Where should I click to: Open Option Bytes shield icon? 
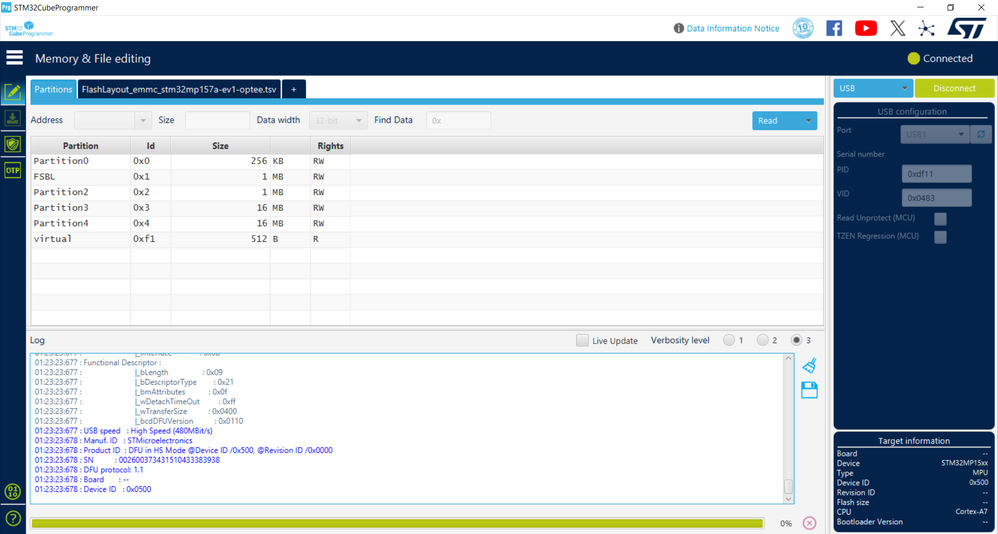click(x=13, y=144)
